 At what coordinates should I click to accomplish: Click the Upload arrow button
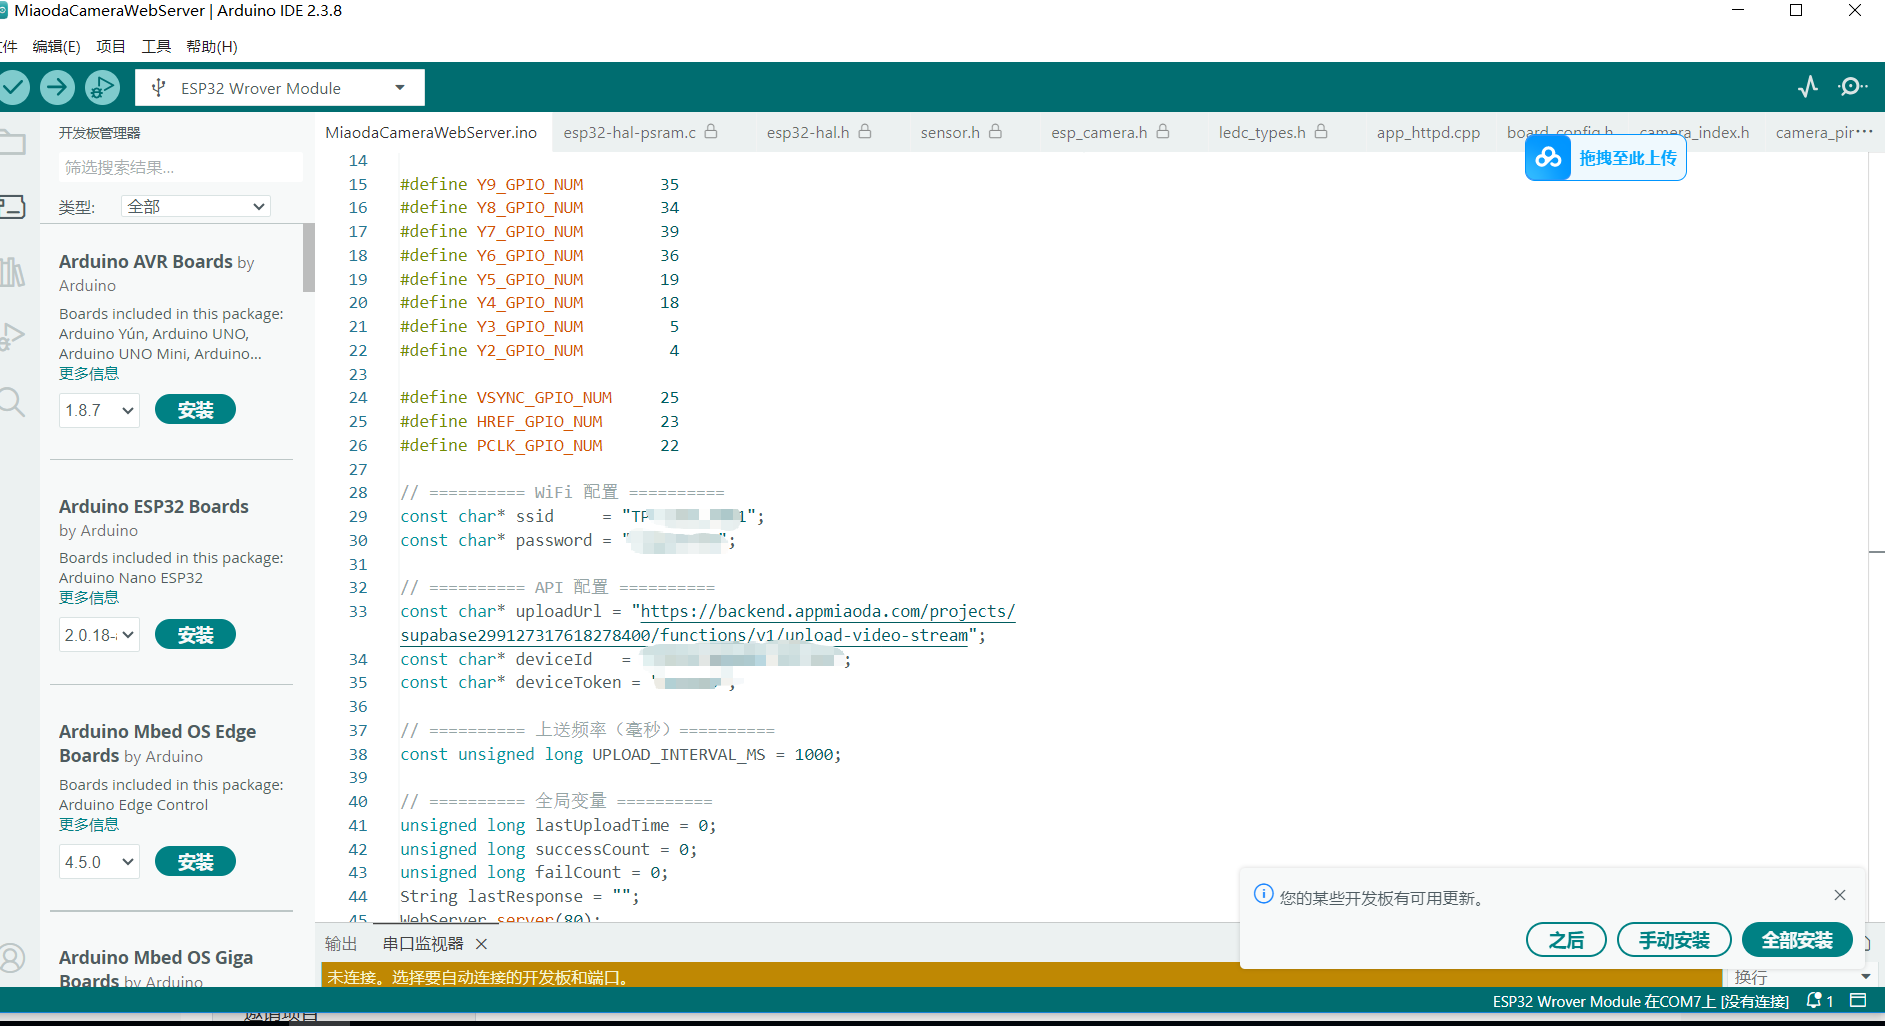(x=57, y=88)
